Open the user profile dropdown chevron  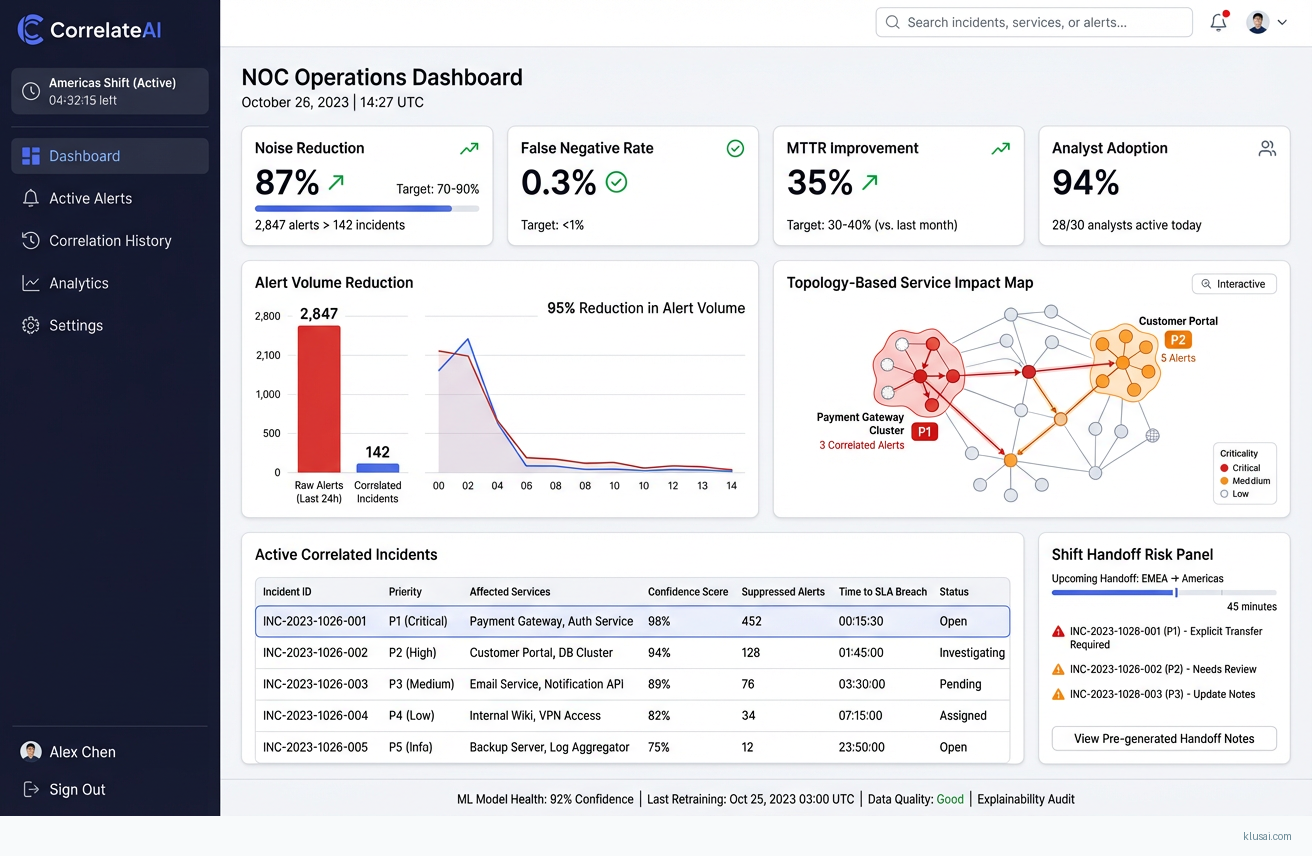click(1282, 22)
